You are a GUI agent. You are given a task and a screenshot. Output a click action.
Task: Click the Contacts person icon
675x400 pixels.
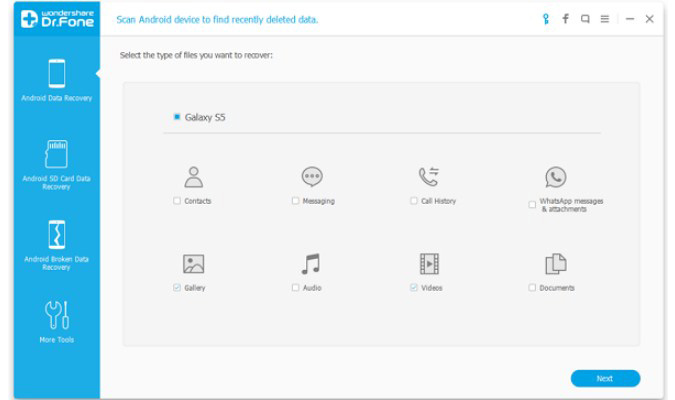click(194, 177)
